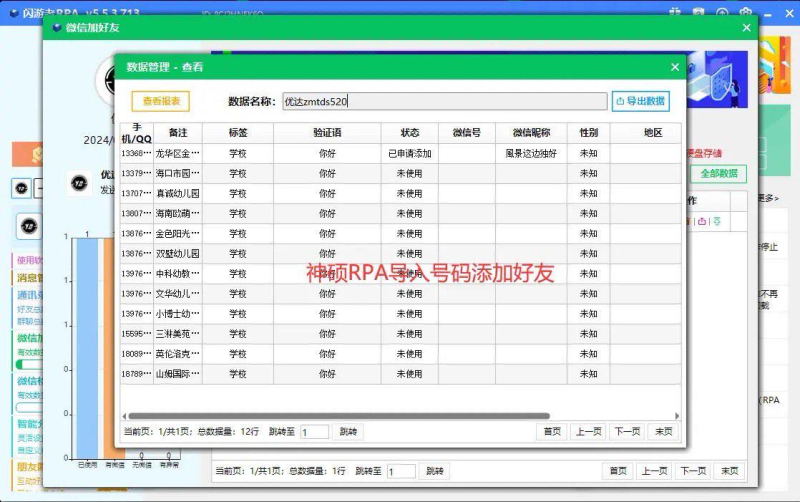The width and height of the screenshot is (800, 502).
Task: Select row with 备注 小博士幼…
Action: pyautogui.click(x=401, y=314)
